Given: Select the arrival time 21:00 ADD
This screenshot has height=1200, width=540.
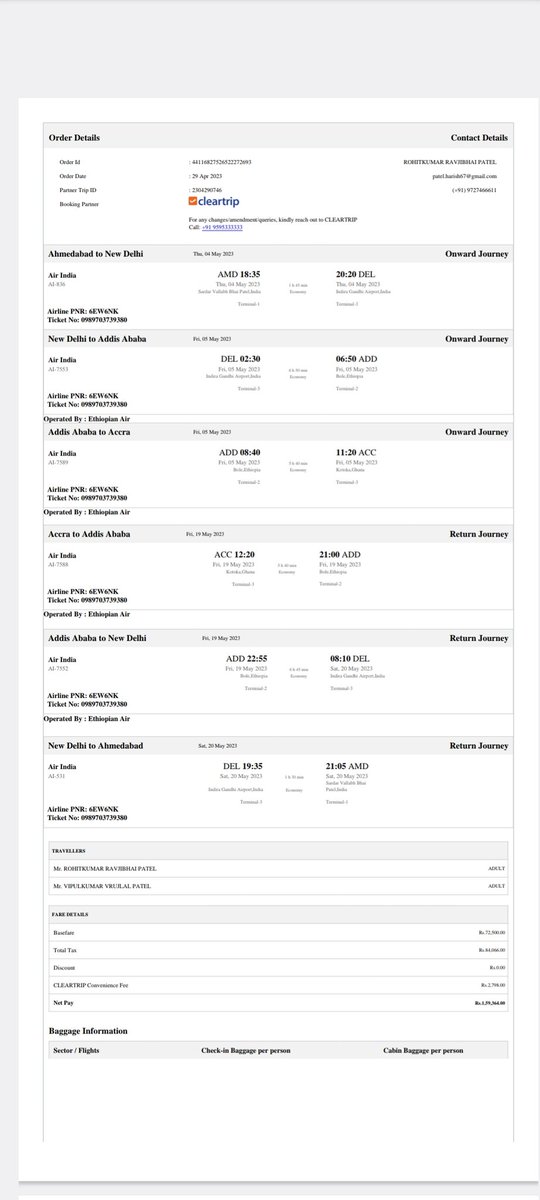Looking at the screenshot, I should 340,553.
